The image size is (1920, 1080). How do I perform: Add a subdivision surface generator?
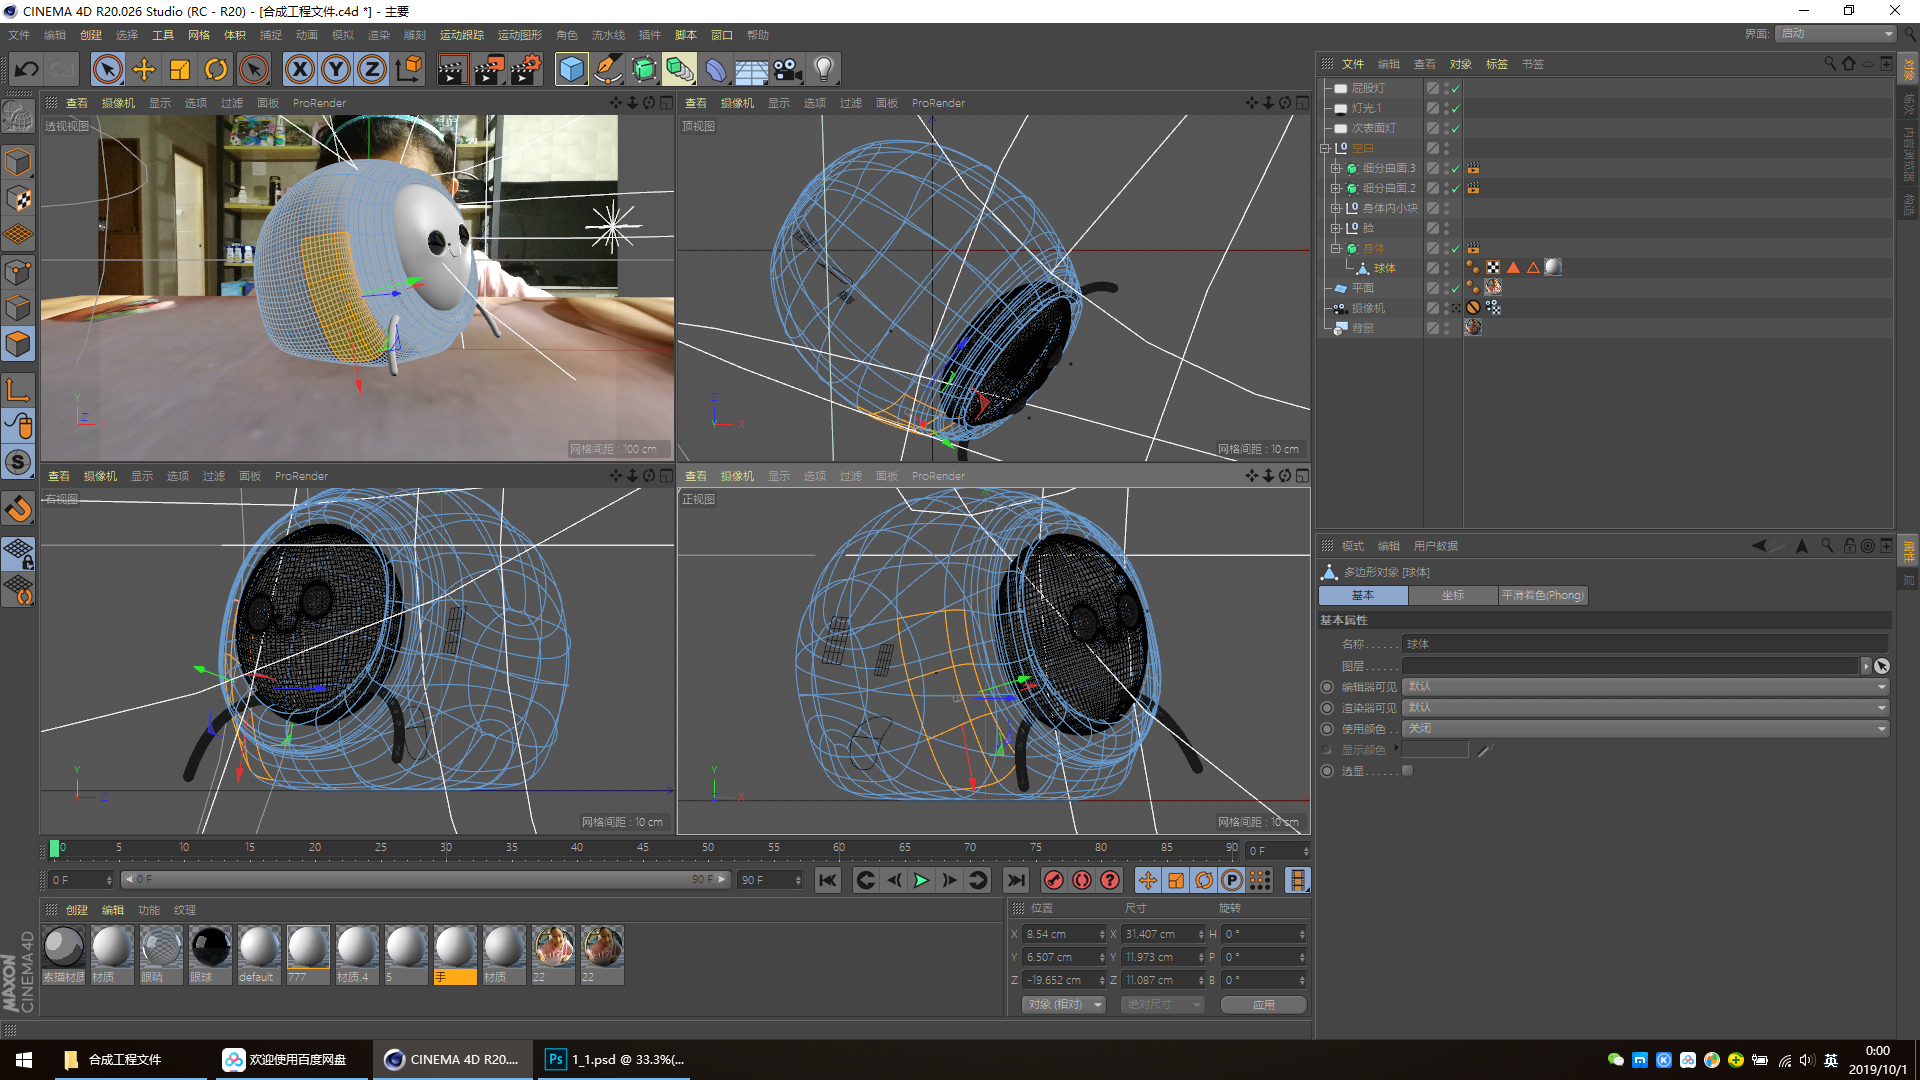click(644, 69)
